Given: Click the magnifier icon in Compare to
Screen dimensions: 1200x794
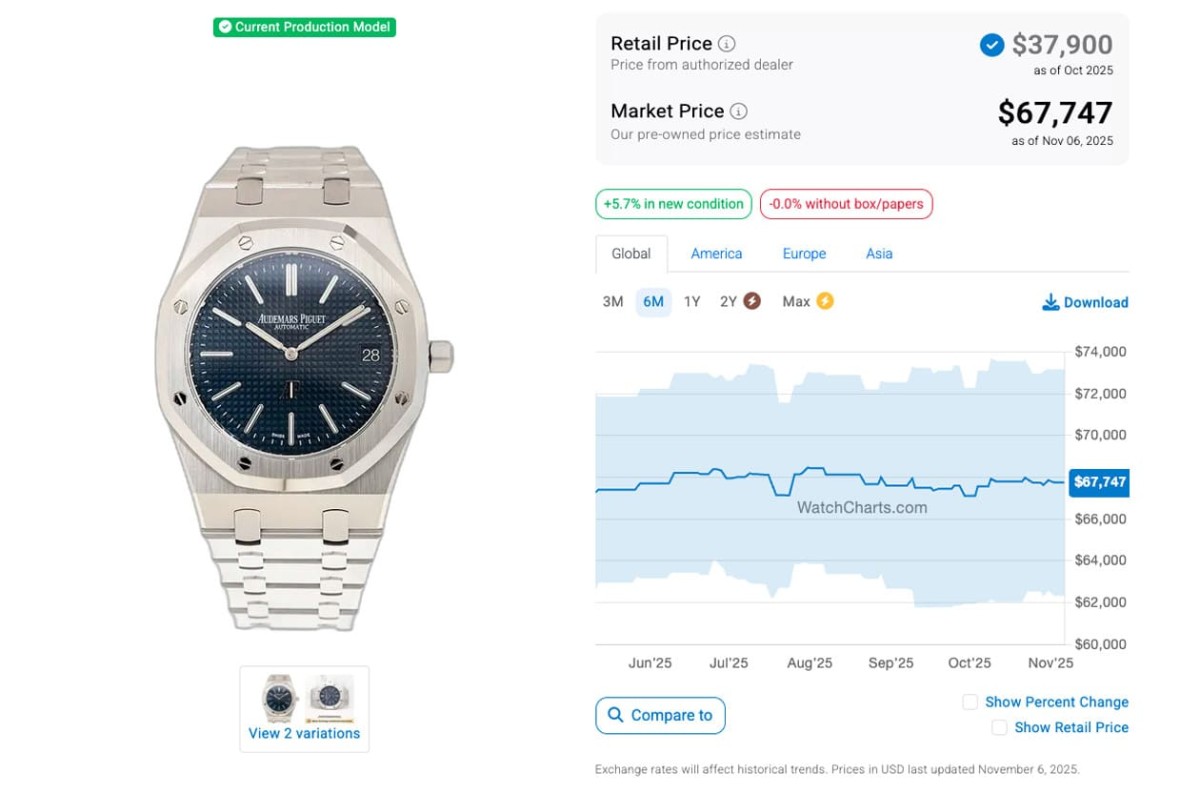Looking at the screenshot, I should tap(615, 716).
